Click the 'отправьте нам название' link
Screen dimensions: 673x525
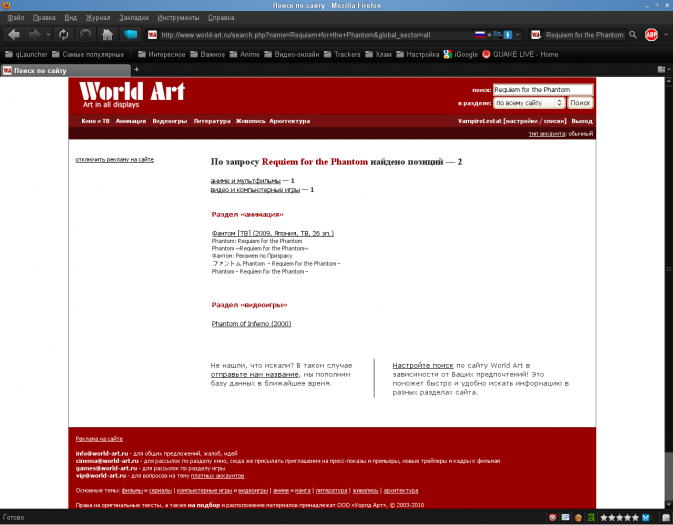coord(255,374)
